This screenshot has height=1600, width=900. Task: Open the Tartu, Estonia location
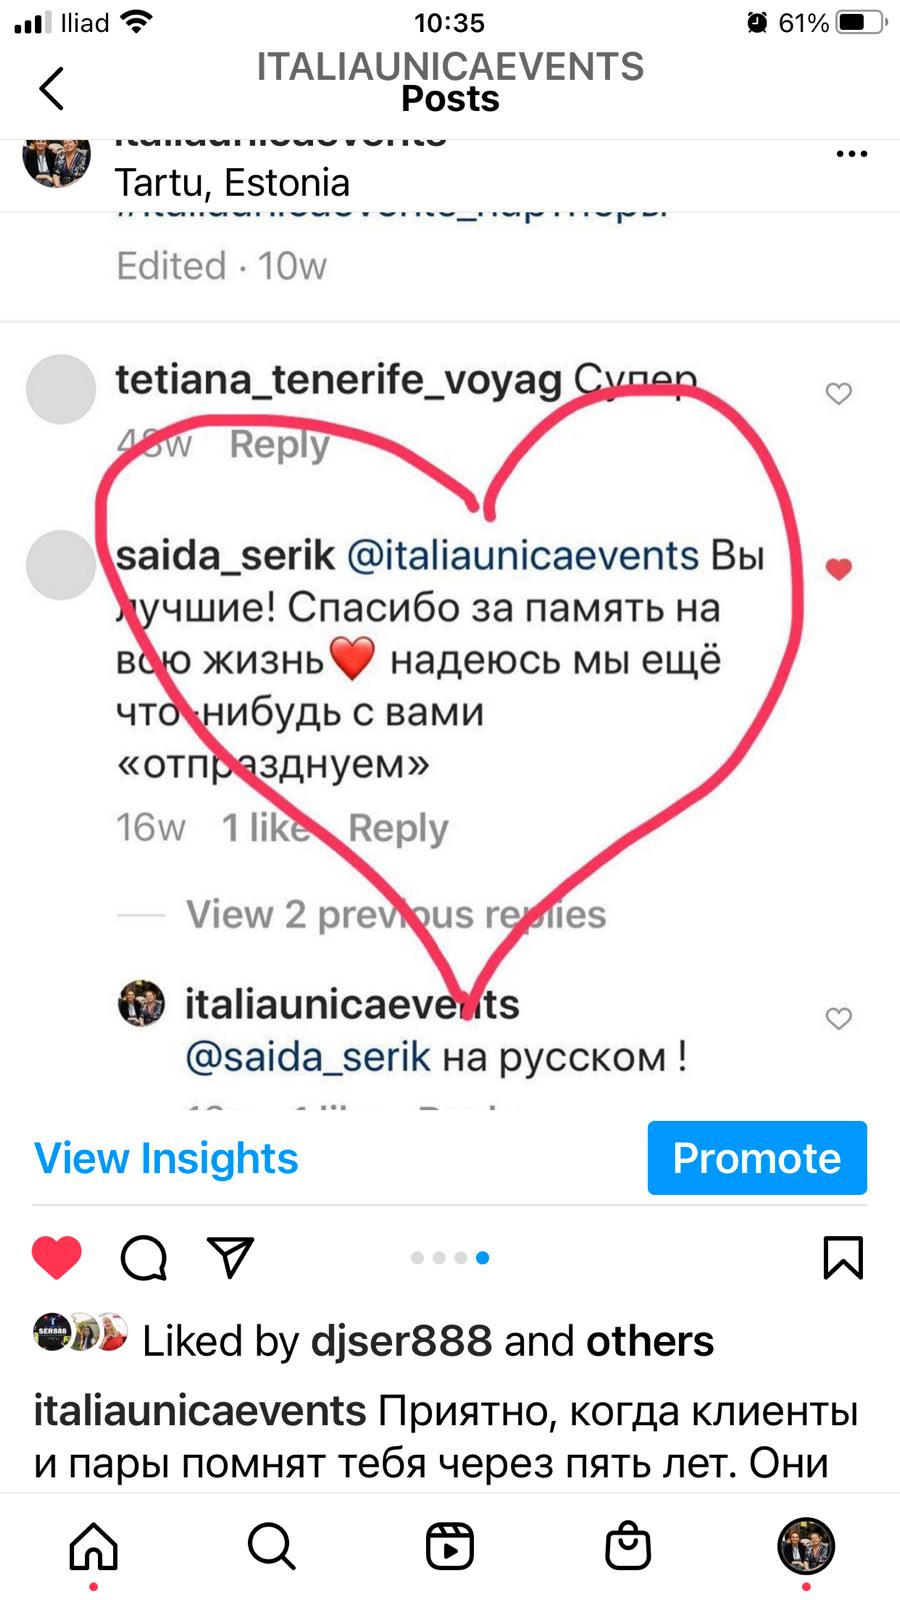[232, 183]
